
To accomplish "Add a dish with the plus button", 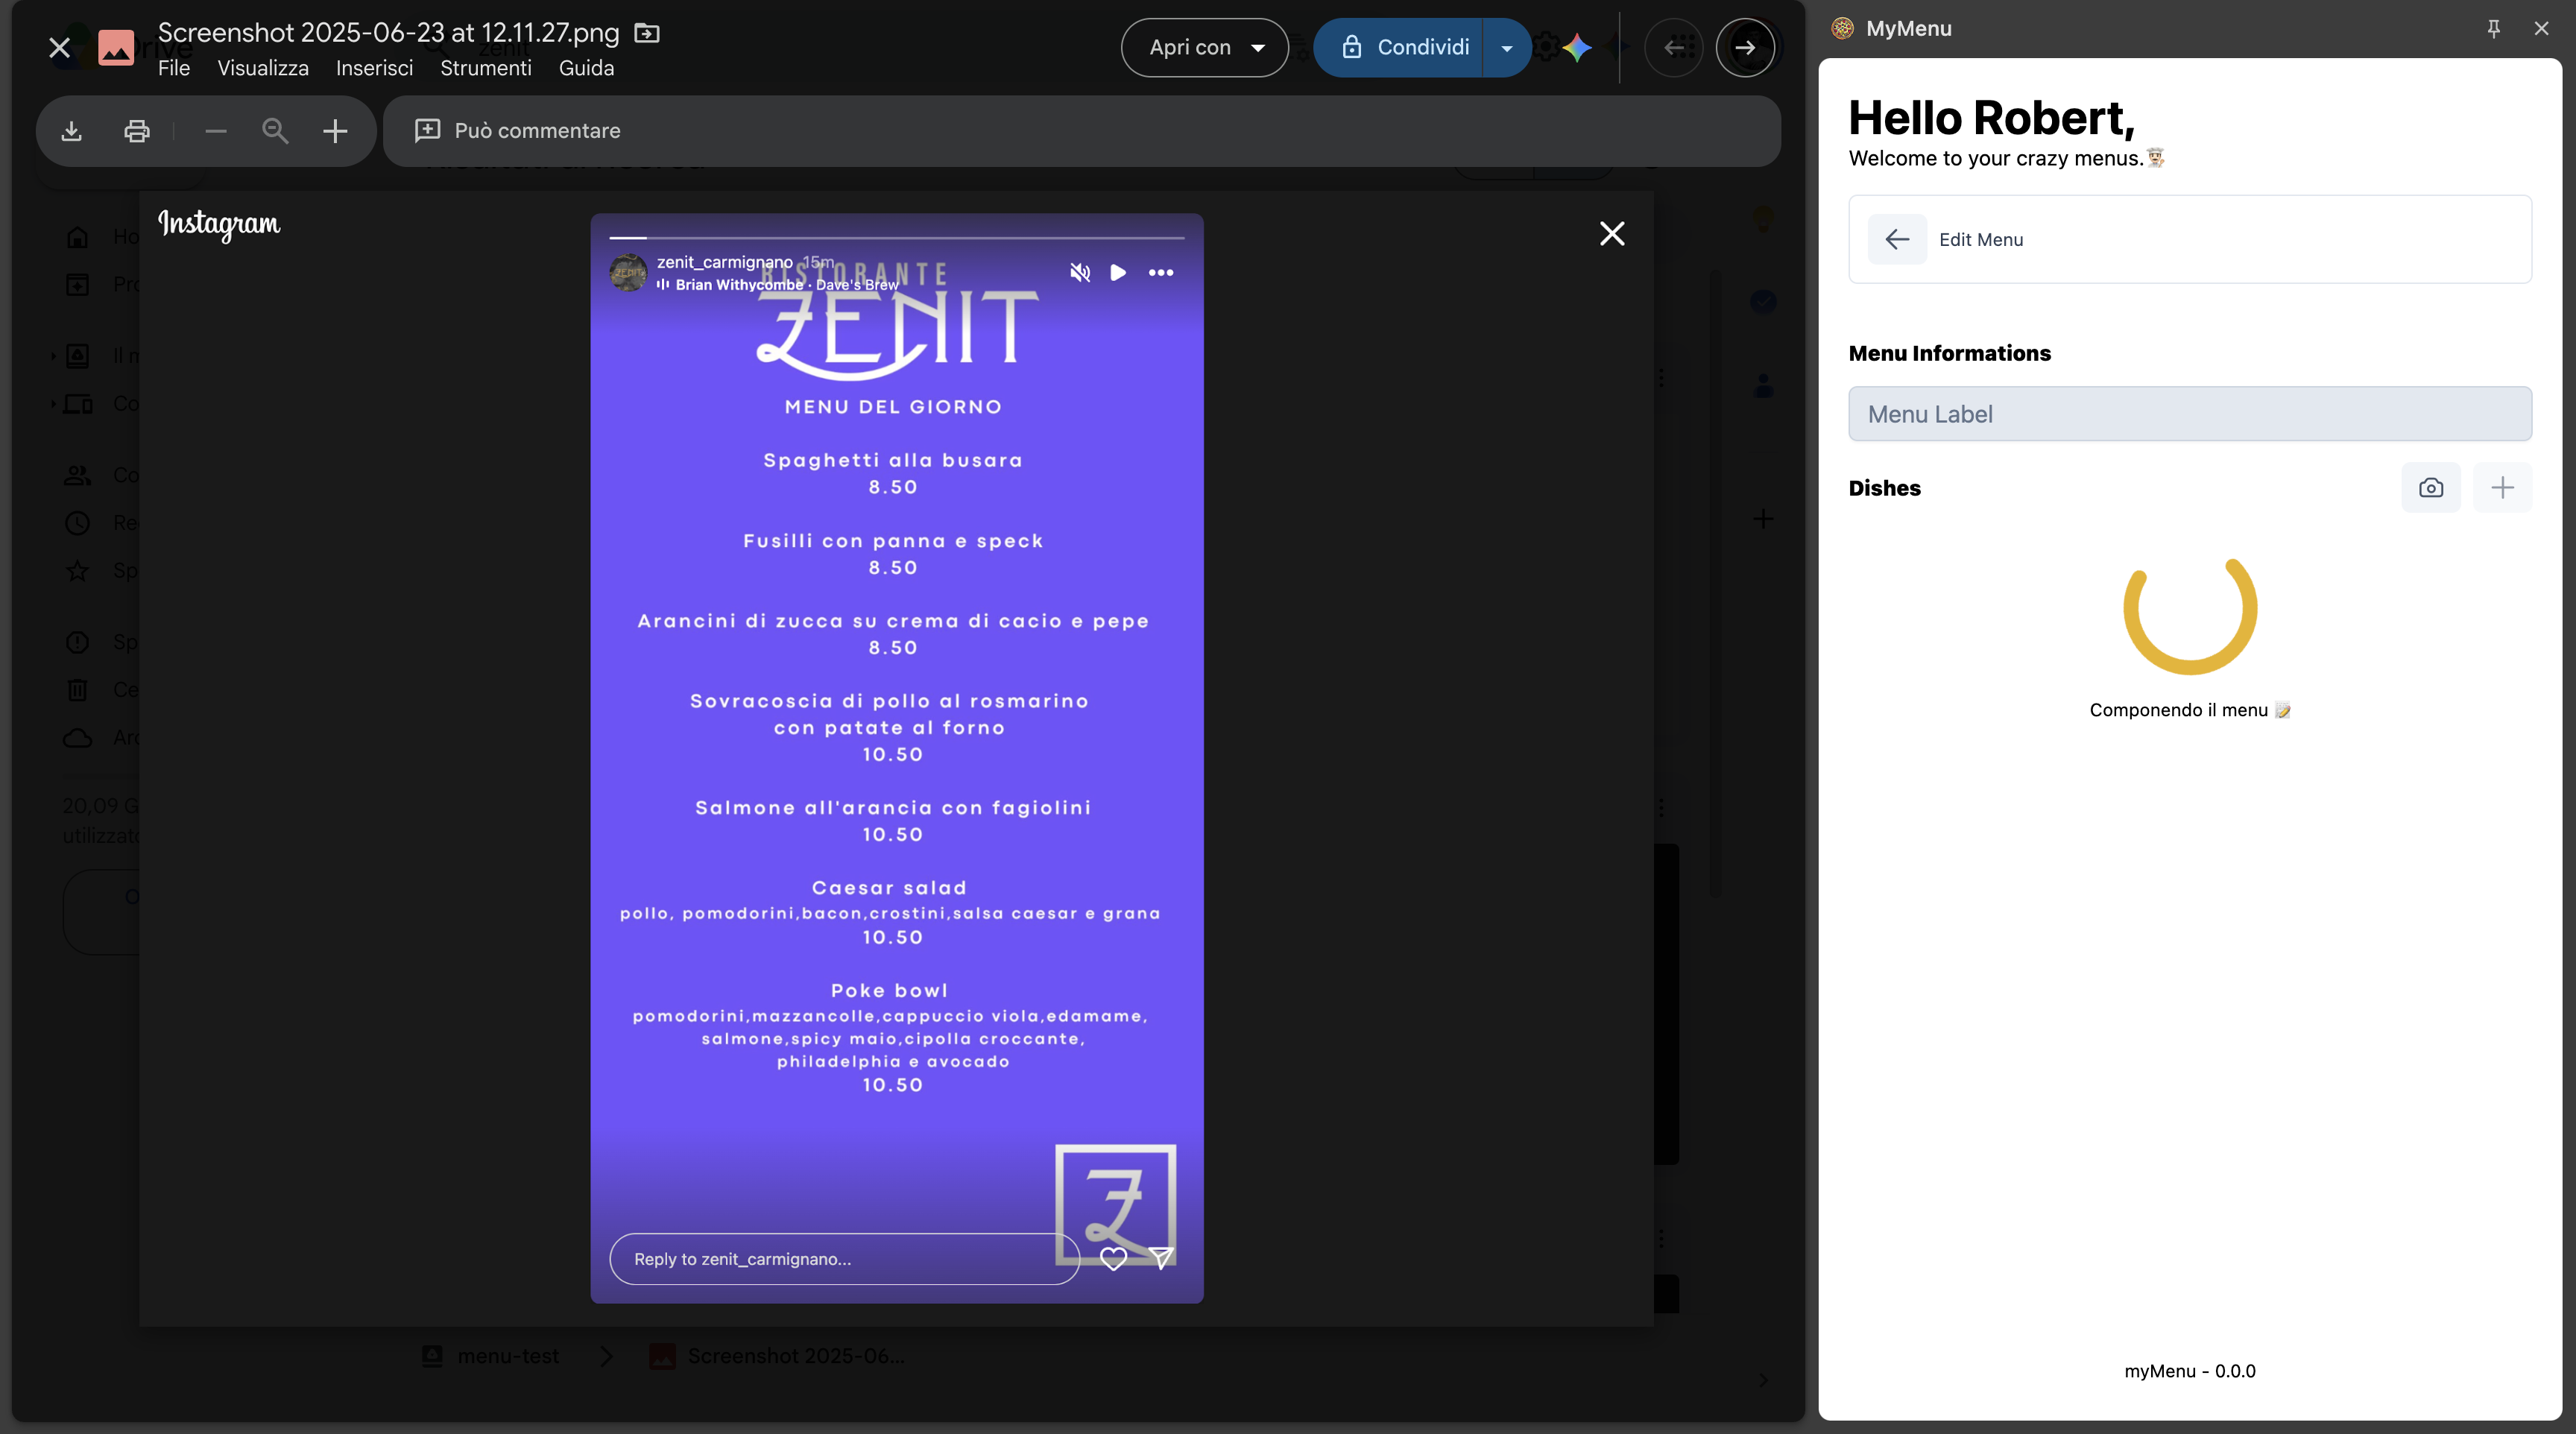I will [2502, 488].
